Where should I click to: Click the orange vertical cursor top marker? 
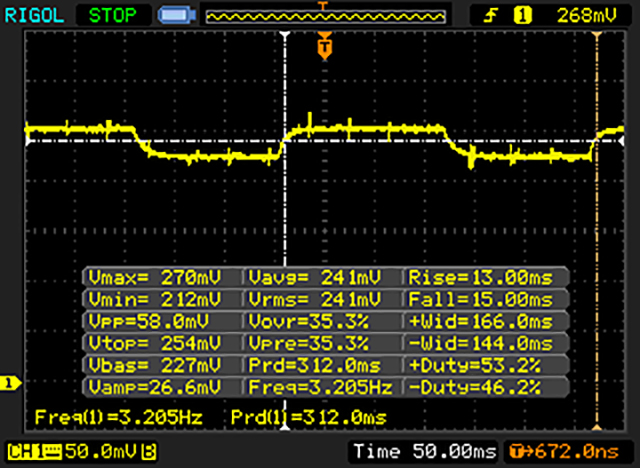pos(597,35)
